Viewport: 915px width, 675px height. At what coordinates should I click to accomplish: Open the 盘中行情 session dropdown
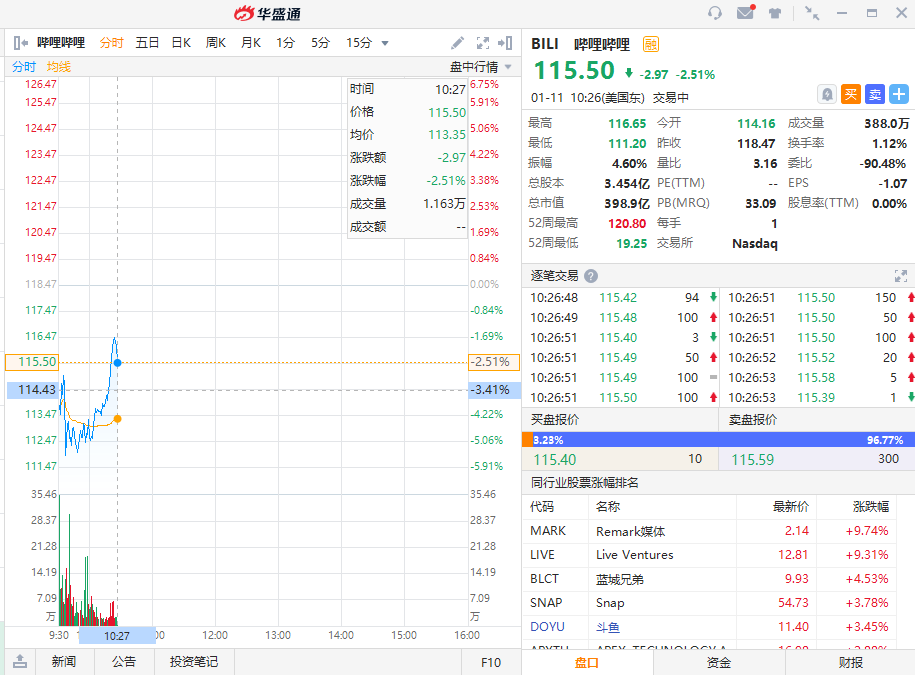[481, 67]
